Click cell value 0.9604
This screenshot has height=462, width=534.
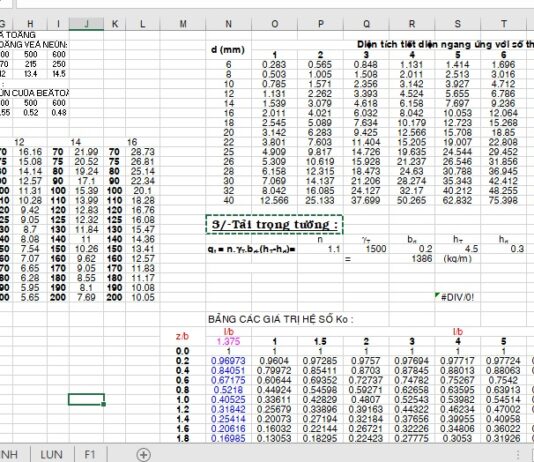click(x=274, y=361)
